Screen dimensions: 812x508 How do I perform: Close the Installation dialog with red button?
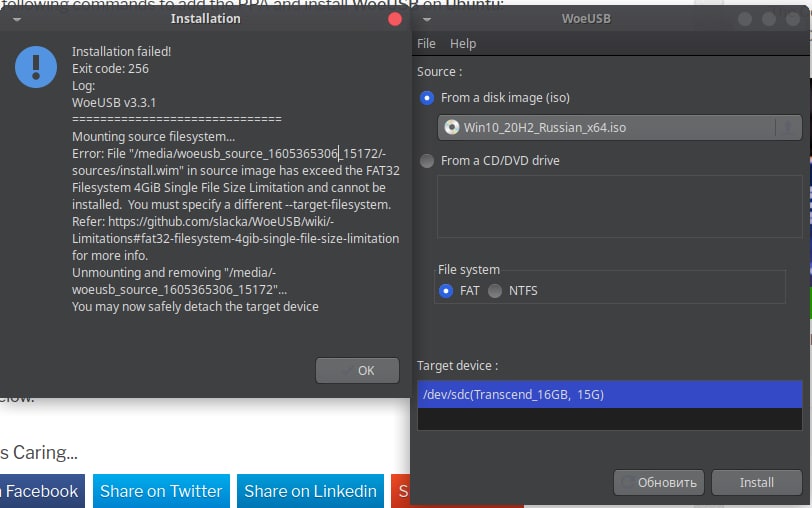tap(395, 19)
